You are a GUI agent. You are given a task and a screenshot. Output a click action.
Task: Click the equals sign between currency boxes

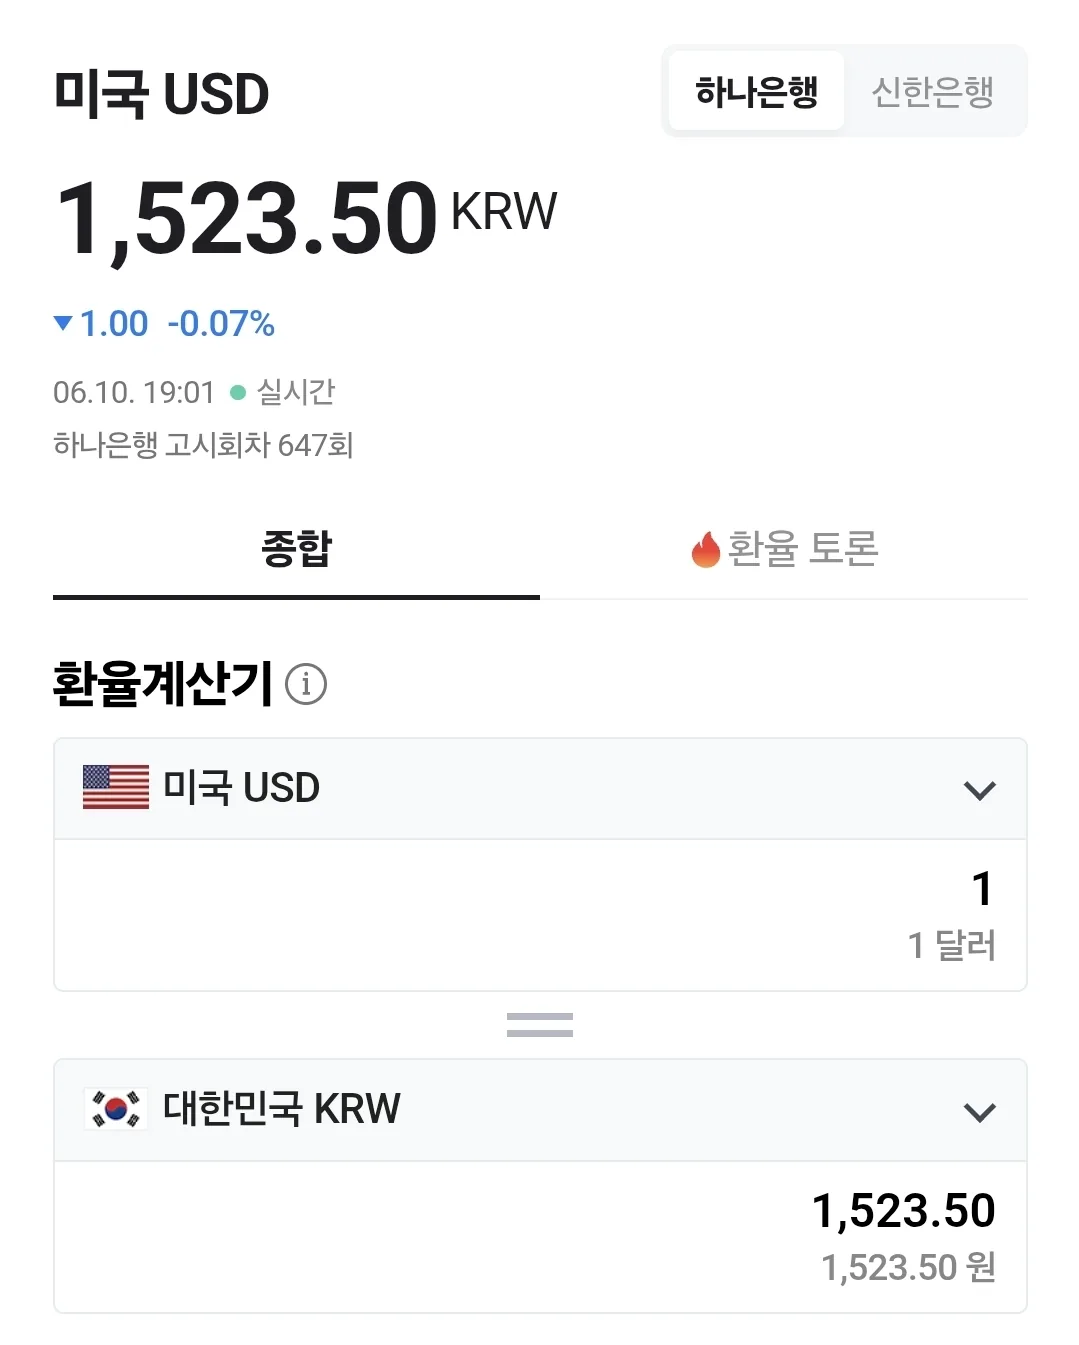coord(540,1024)
